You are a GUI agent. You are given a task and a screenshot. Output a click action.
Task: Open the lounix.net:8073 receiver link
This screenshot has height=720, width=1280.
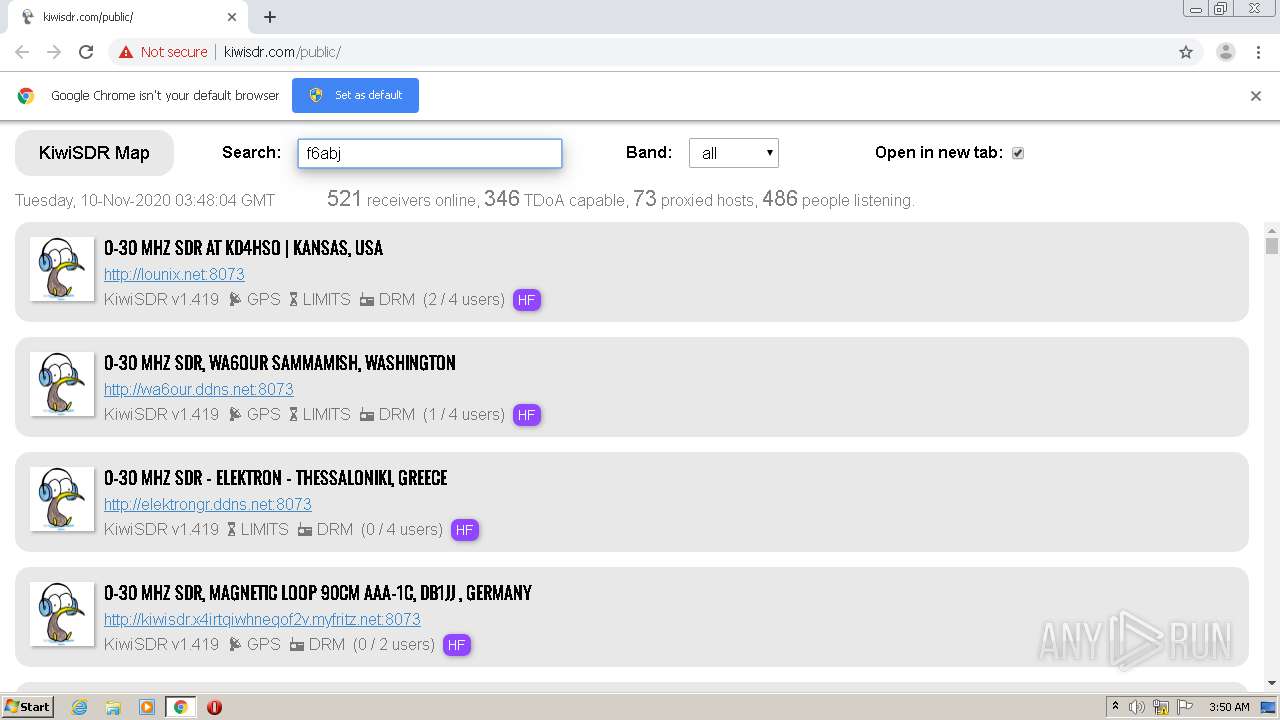[x=174, y=274]
